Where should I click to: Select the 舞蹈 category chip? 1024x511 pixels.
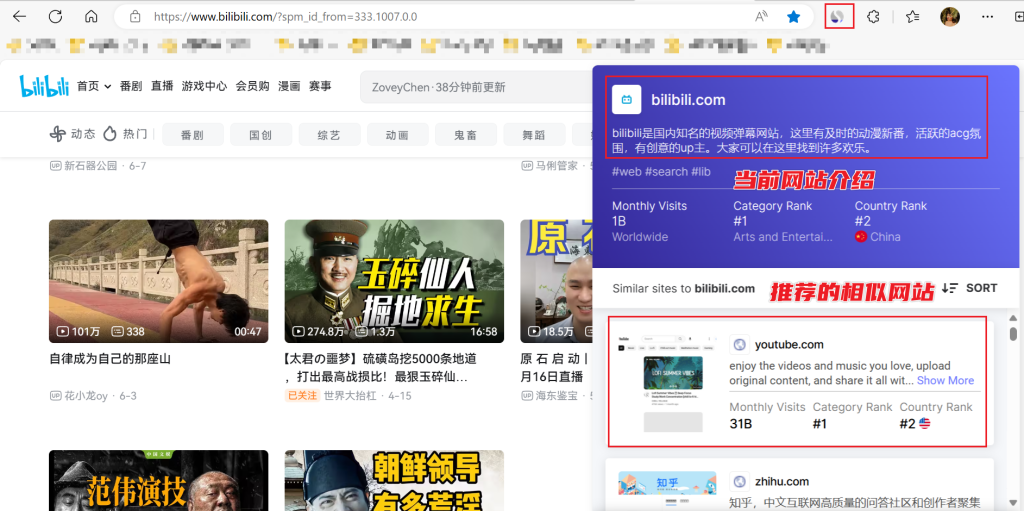pyautogui.click(x=534, y=135)
